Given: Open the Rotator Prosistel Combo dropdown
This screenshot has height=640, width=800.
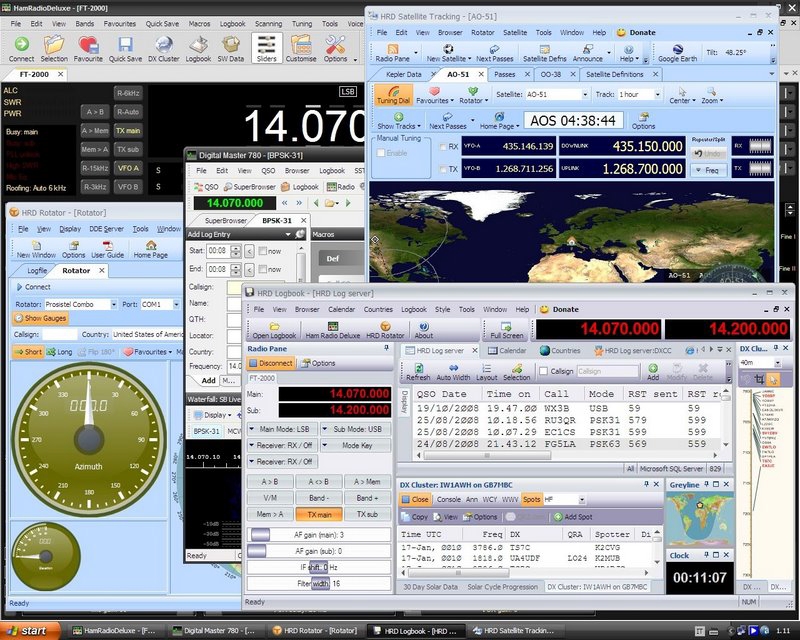Looking at the screenshot, I should pyautogui.click(x=113, y=304).
